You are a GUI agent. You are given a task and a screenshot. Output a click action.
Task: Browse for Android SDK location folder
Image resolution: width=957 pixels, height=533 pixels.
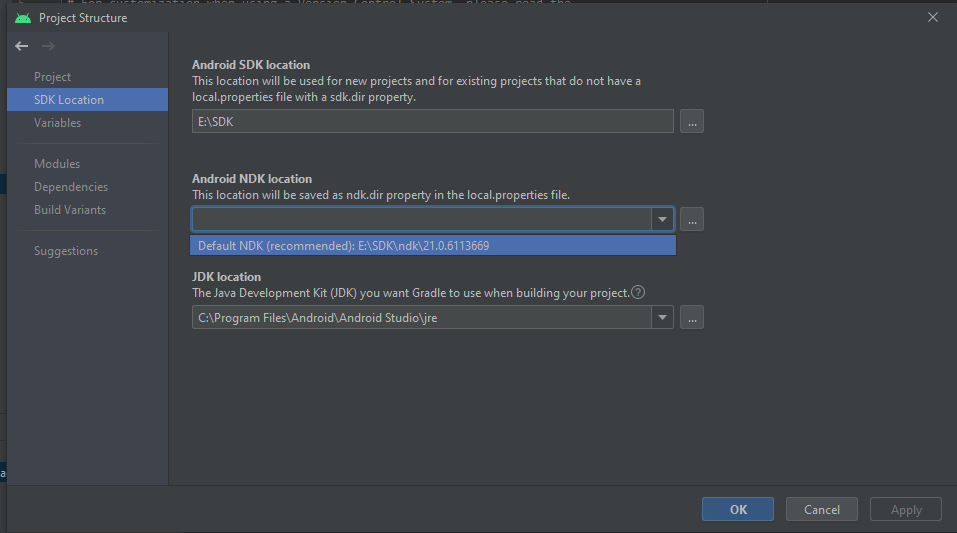pos(692,121)
